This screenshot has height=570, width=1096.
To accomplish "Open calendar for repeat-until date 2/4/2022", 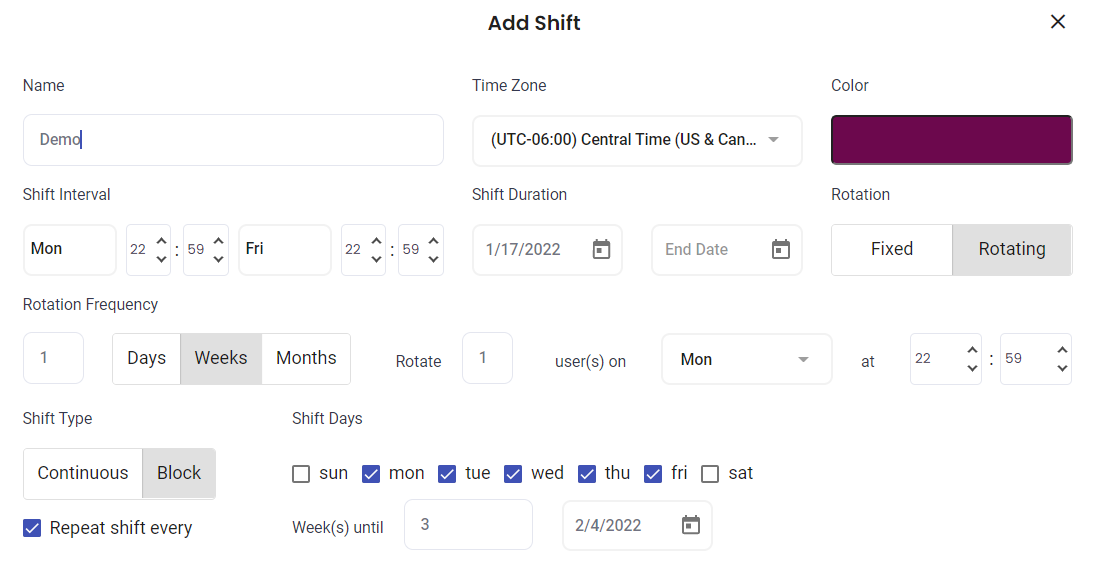I will click(x=691, y=525).
